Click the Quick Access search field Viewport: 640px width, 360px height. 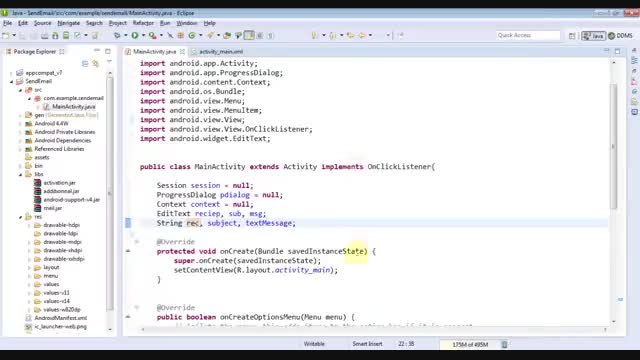[528, 36]
